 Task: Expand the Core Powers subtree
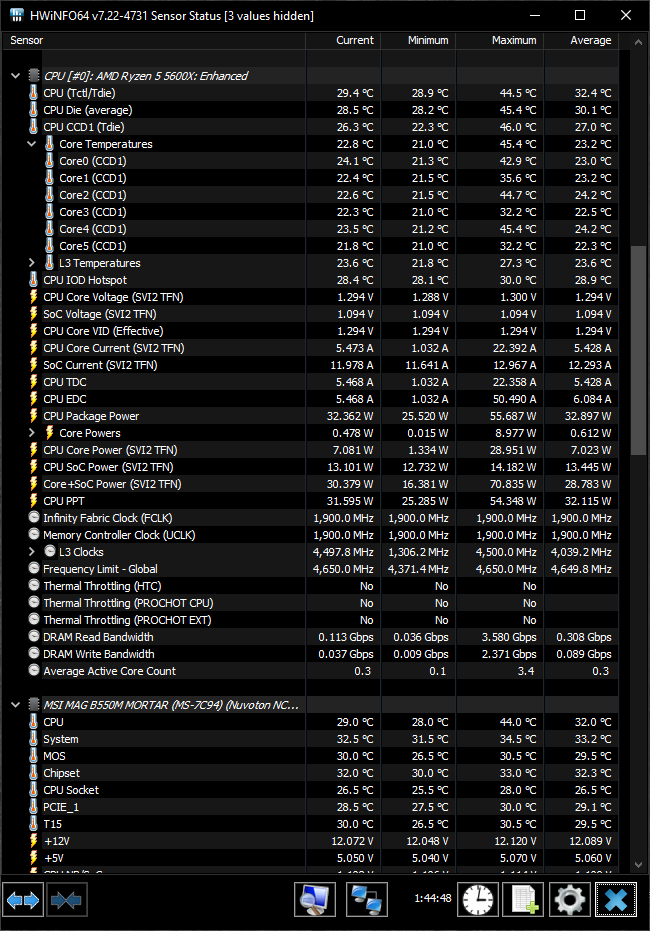point(31,433)
